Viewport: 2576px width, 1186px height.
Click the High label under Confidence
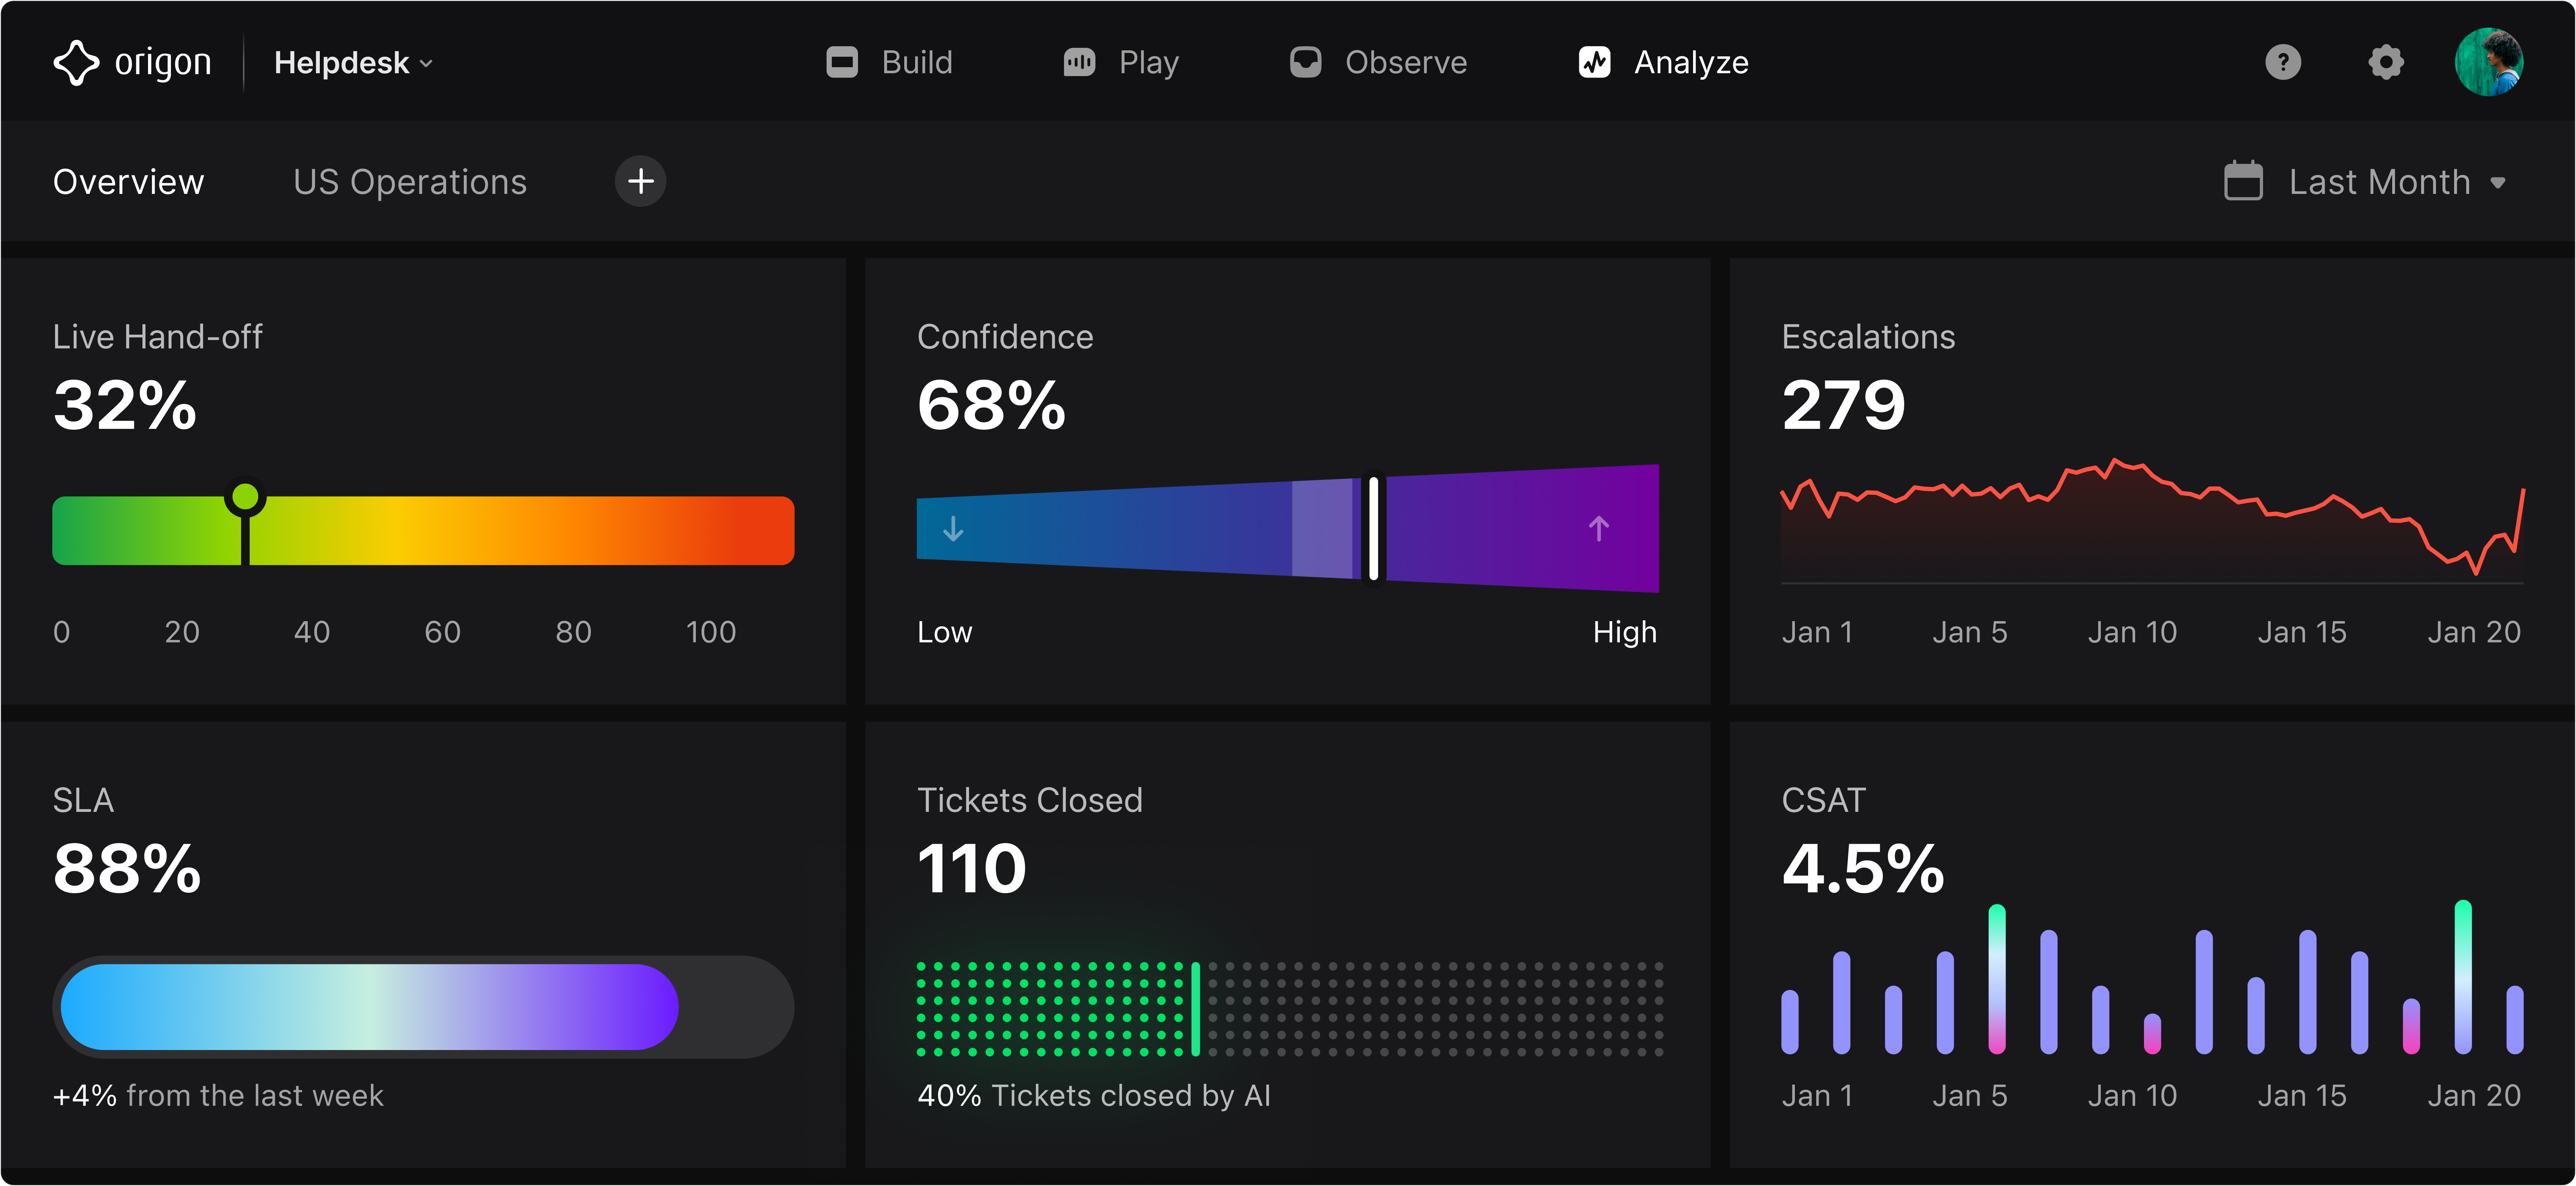(1625, 632)
